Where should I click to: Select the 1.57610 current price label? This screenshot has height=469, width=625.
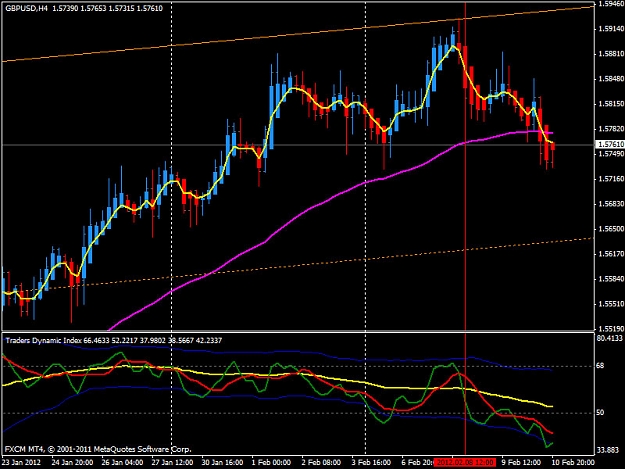(x=610, y=144)
